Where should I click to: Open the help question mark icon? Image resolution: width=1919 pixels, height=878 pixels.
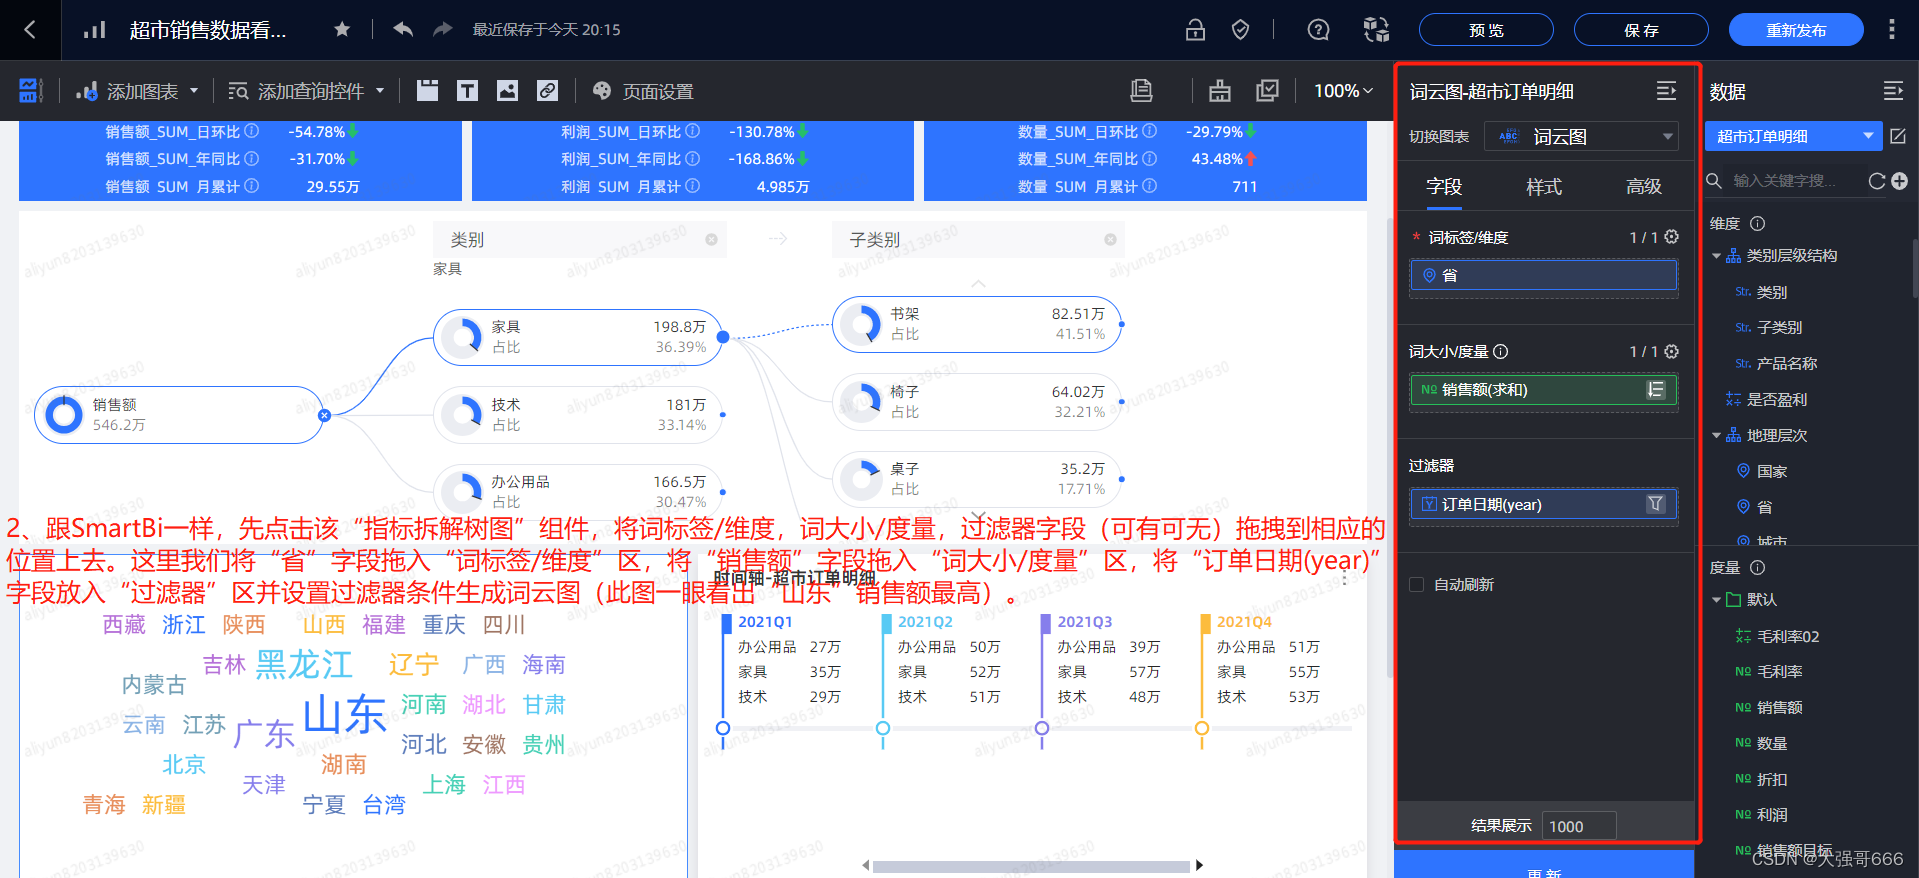pos(1318,30)
